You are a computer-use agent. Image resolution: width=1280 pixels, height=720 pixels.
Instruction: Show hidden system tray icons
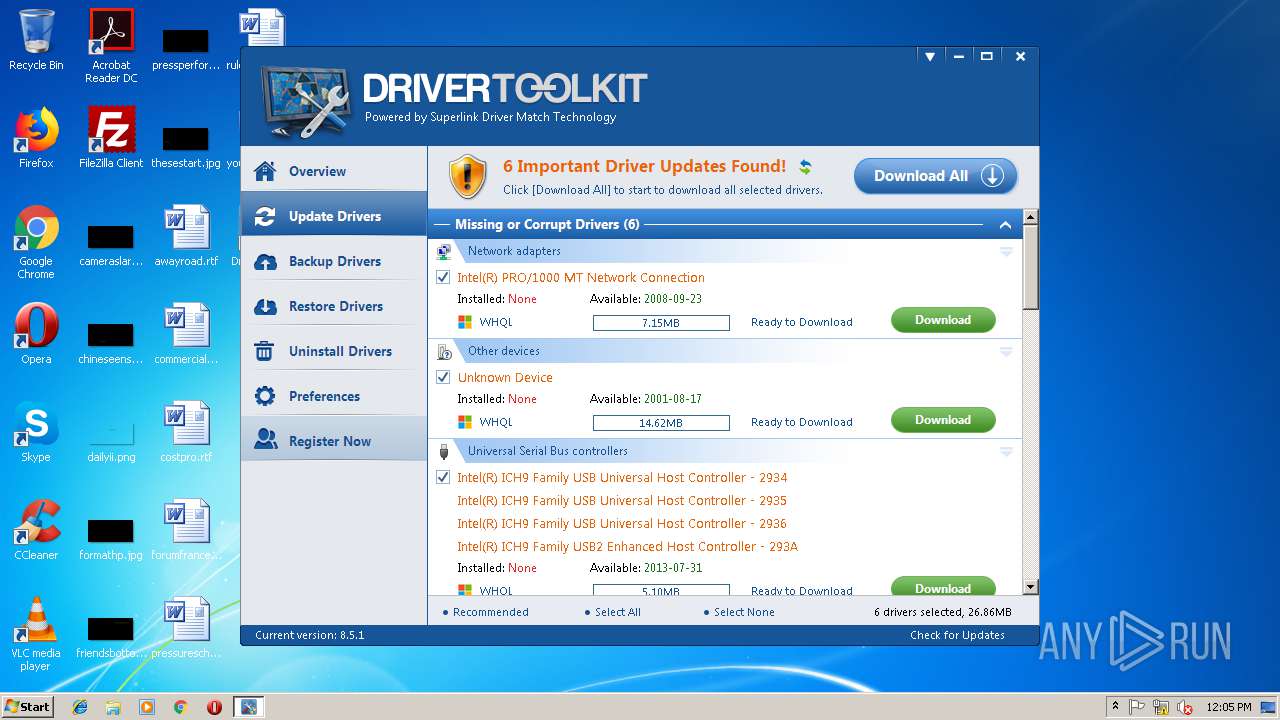coord(1115,707)
